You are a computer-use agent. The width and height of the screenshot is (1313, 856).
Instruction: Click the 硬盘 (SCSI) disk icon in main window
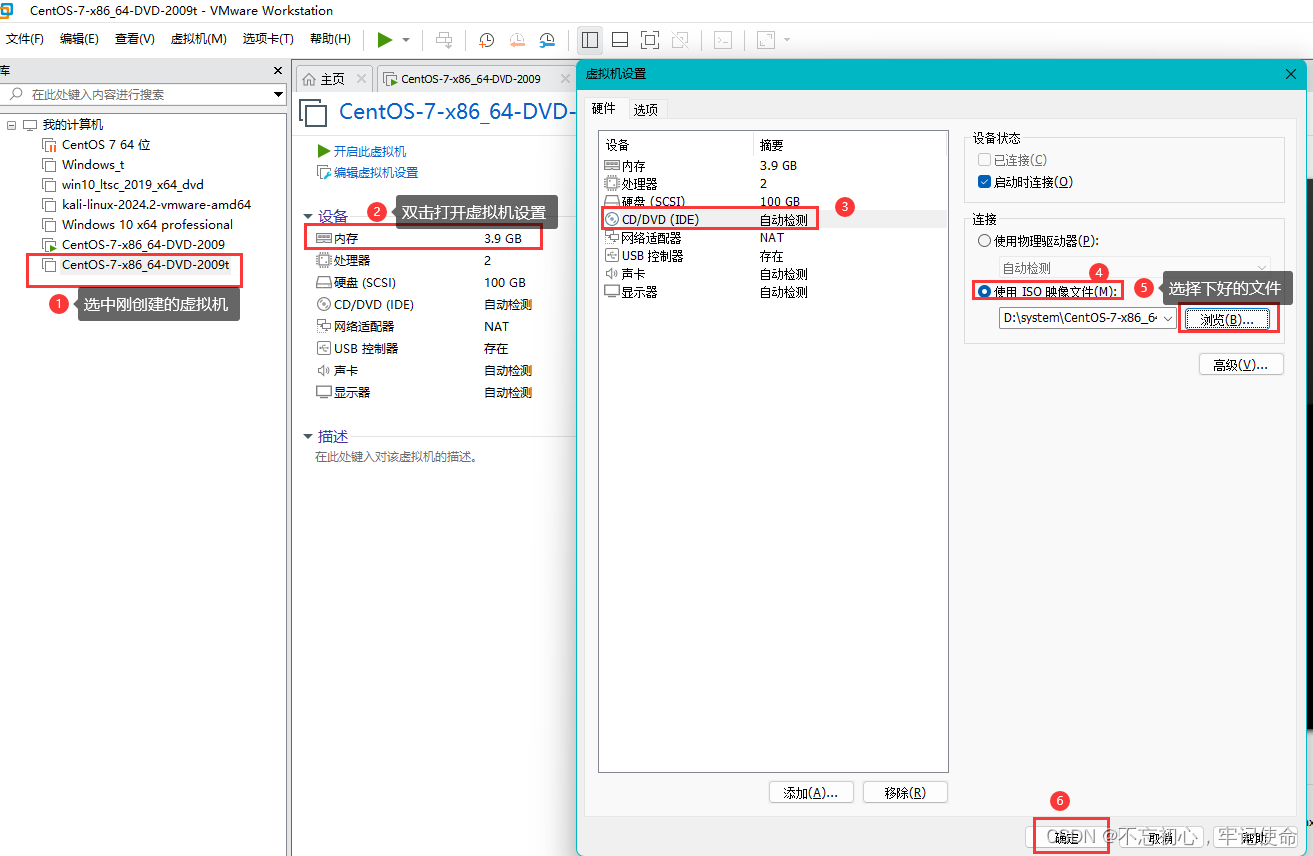click(x=323, y=282)
